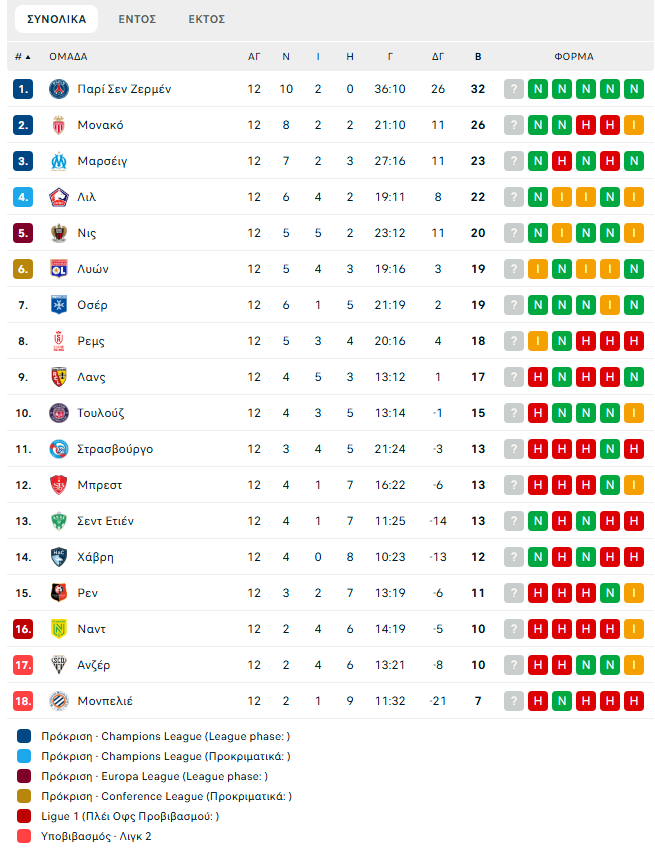Image resolution: width=655 pixels, height=854 pixels.
Task: Click the Σεντ Ετιέν team name
Action: (x=106, y=521)
